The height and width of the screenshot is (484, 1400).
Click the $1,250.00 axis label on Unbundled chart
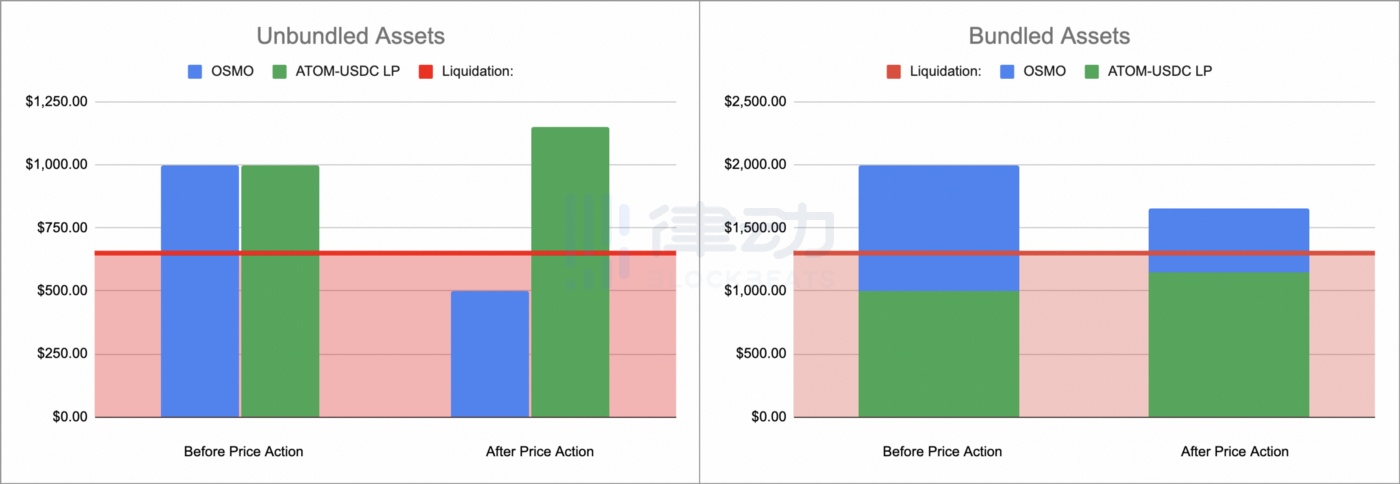pos(54,101)
